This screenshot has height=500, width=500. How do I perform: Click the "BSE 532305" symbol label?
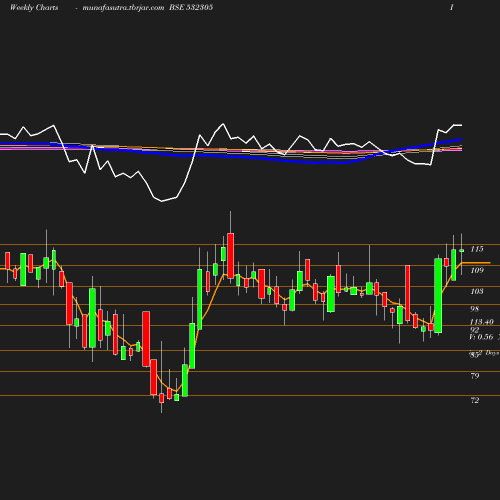coord(191,7)
